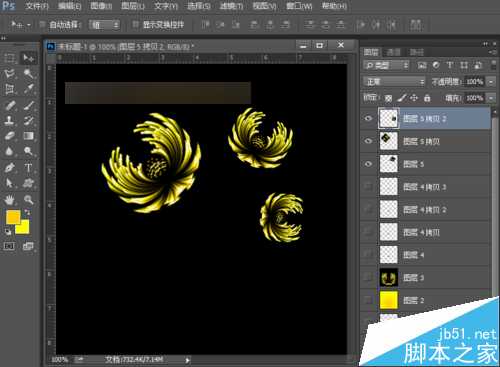Select the Clone Stamp tool

click(10, 120)
